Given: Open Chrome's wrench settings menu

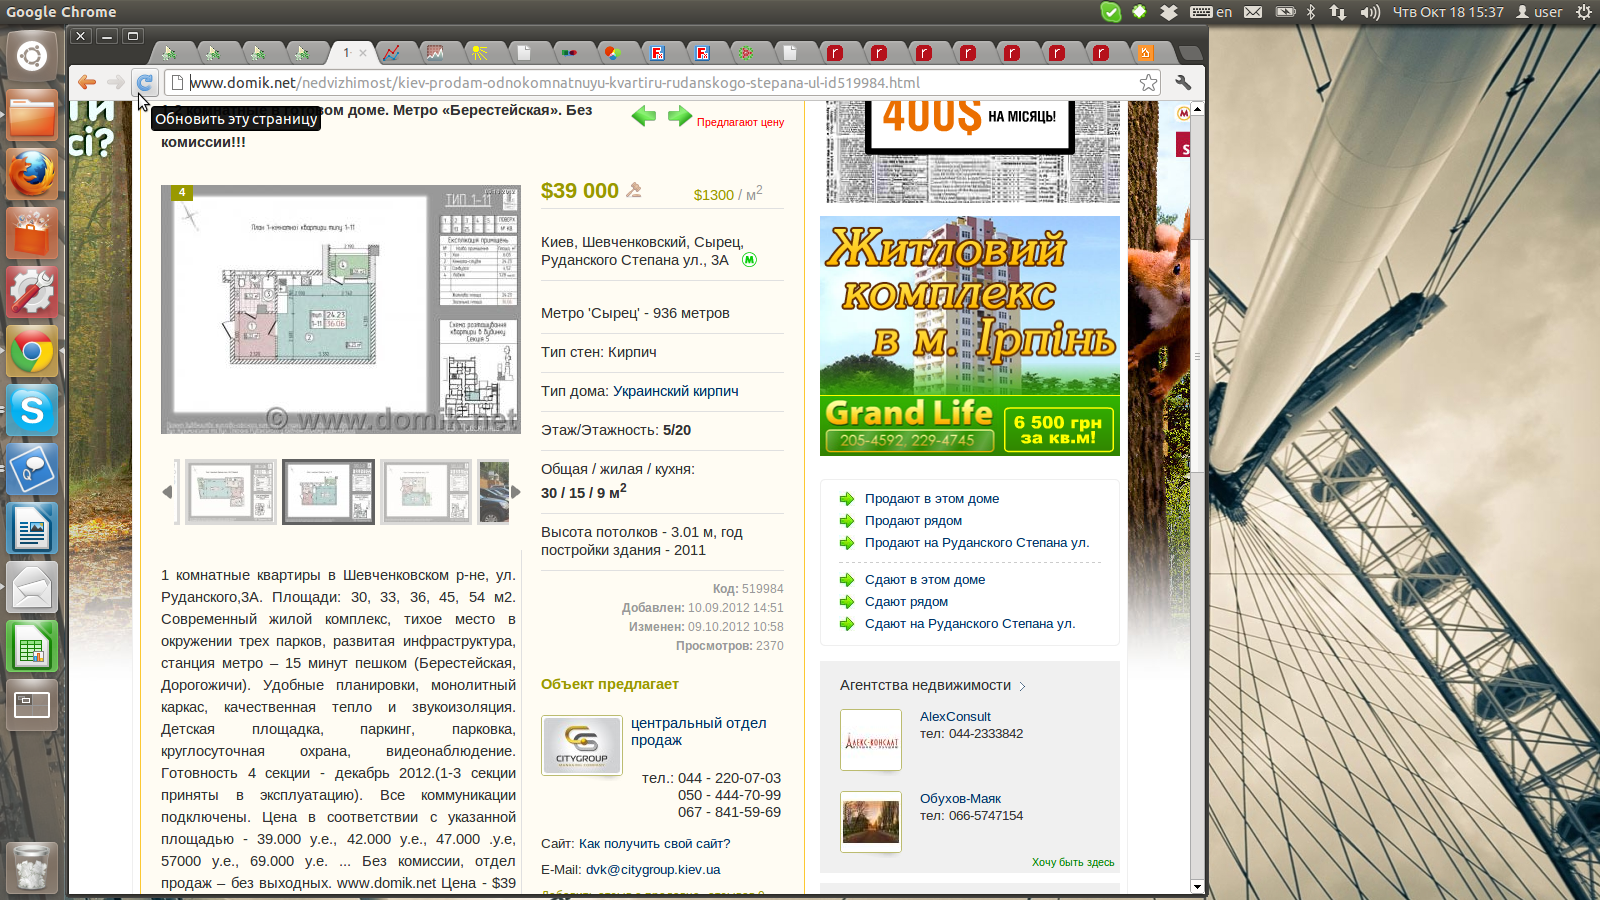Looking at the screenshot, I should point(1183,83).
